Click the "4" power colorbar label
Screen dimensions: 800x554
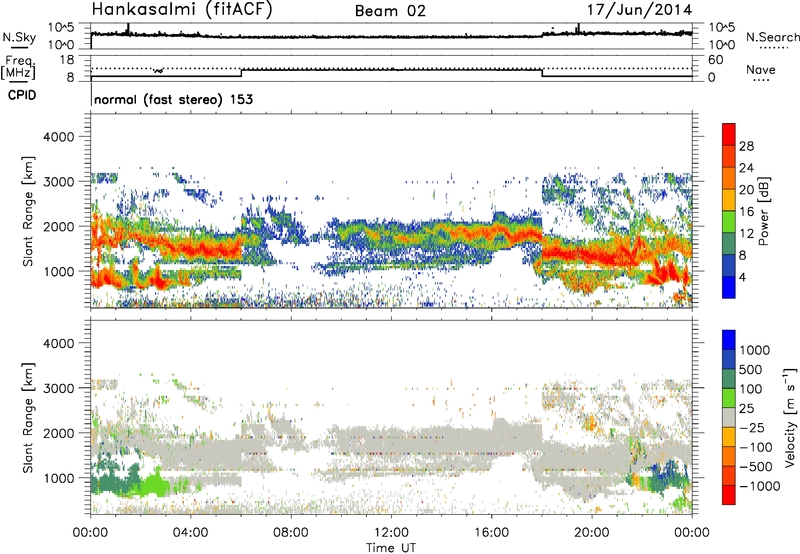743,278
